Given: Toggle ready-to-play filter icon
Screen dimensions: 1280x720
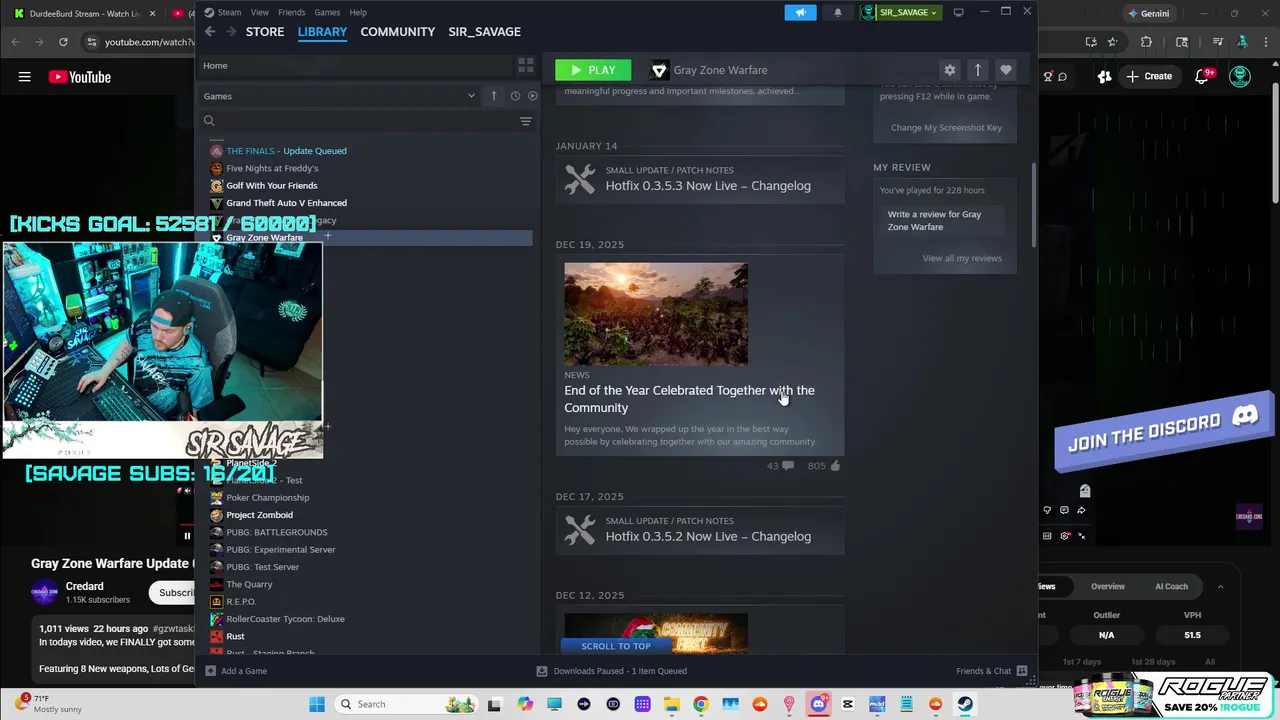Looking at the screenshot, I should pyautogui.click(x=532, y=96).
